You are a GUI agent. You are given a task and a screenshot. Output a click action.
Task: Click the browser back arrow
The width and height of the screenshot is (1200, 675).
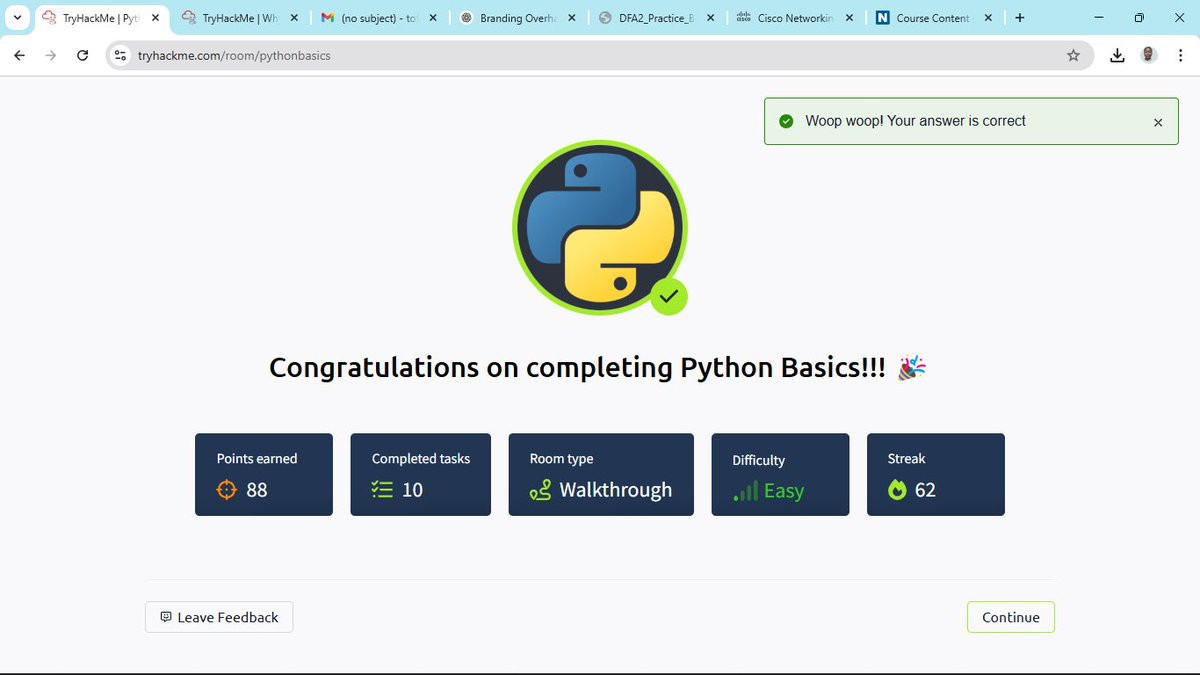pos(19,56)
